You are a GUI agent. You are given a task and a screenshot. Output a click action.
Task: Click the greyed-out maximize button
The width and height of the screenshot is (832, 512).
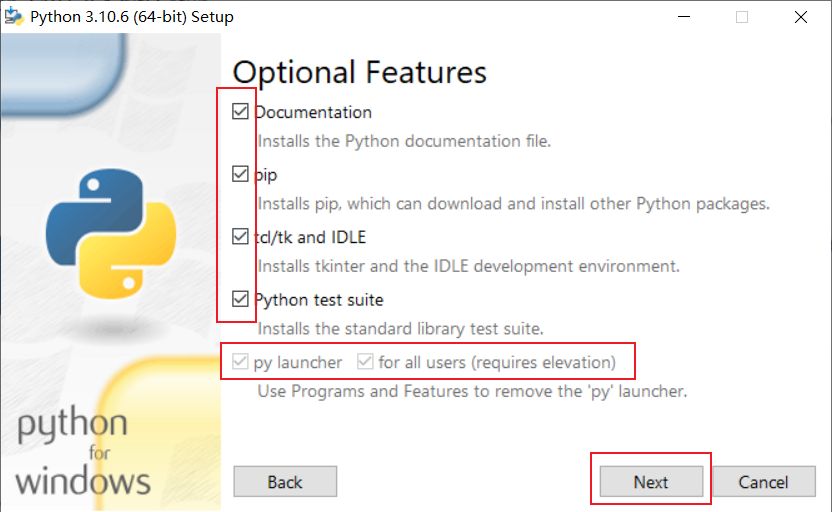[x=742, y=17]
